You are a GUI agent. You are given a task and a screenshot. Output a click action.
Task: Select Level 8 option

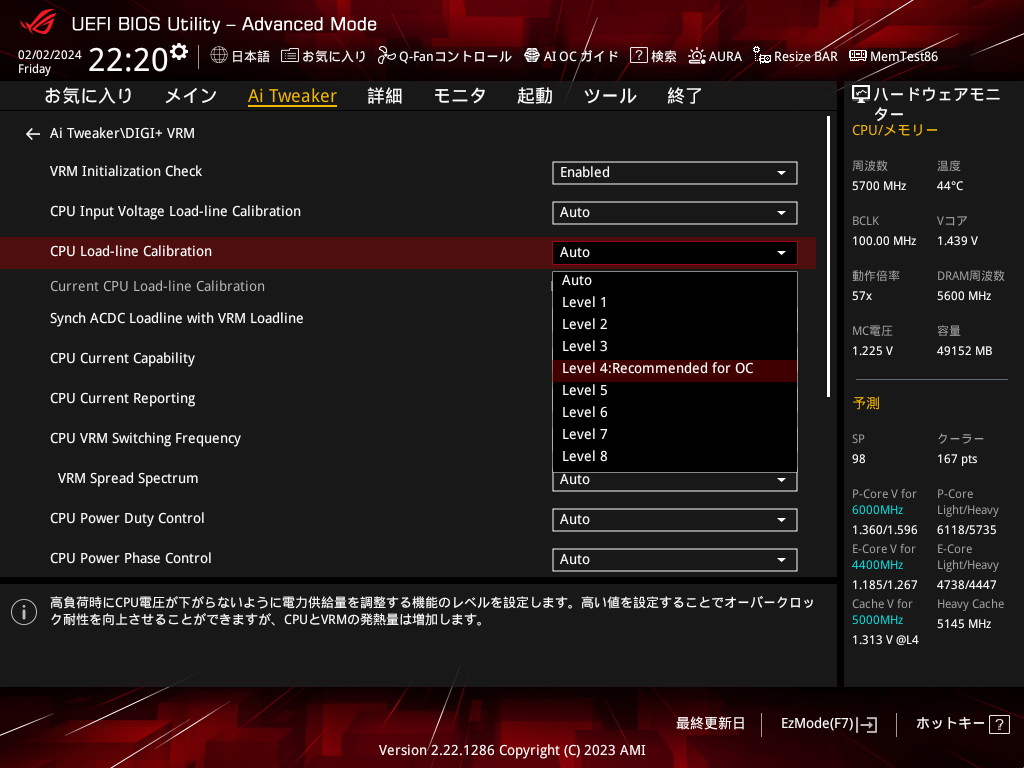[x=675, y=456]
